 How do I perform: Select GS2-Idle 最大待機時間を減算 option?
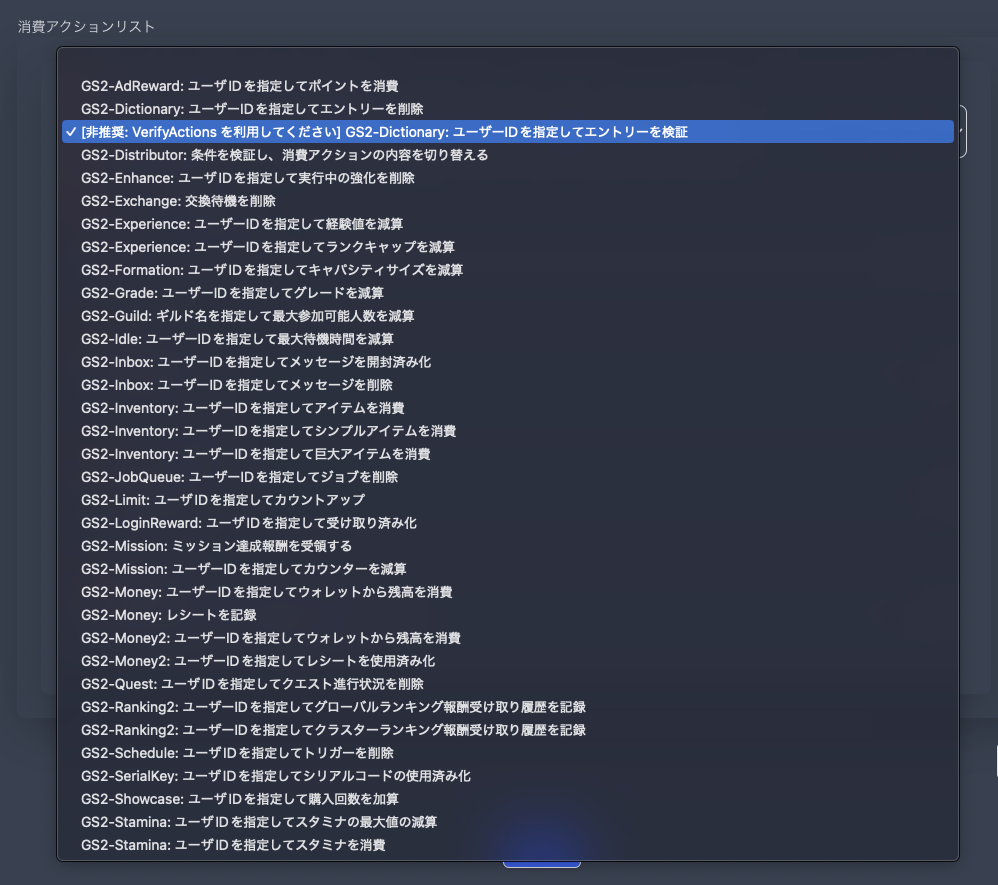(x=507, y=339)
